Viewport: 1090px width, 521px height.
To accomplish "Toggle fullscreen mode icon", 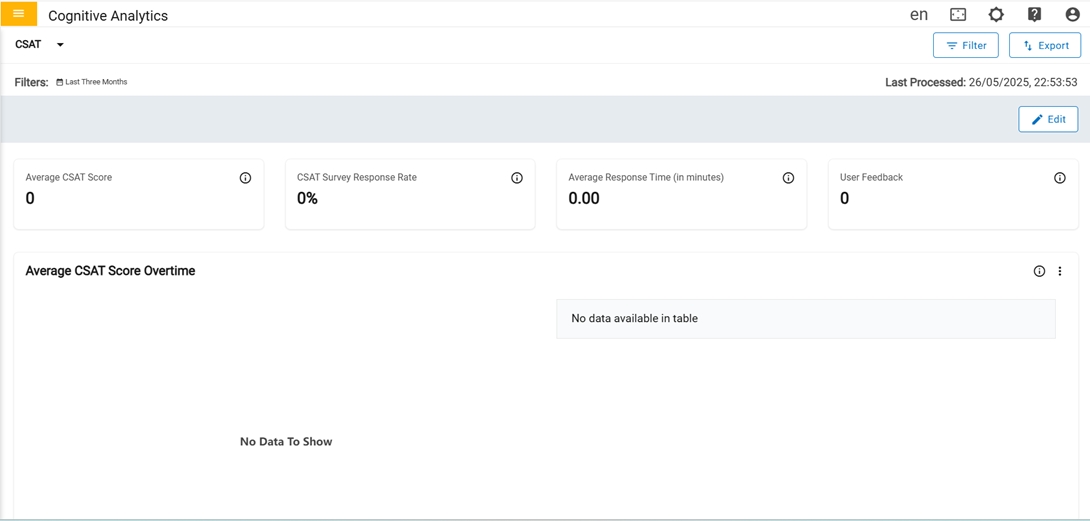I will (958, 15).
